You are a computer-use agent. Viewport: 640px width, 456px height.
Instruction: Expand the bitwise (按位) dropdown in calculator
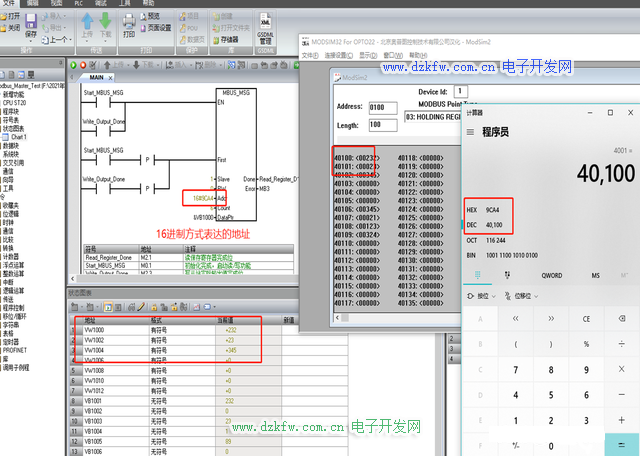click(x=484, y=296)
